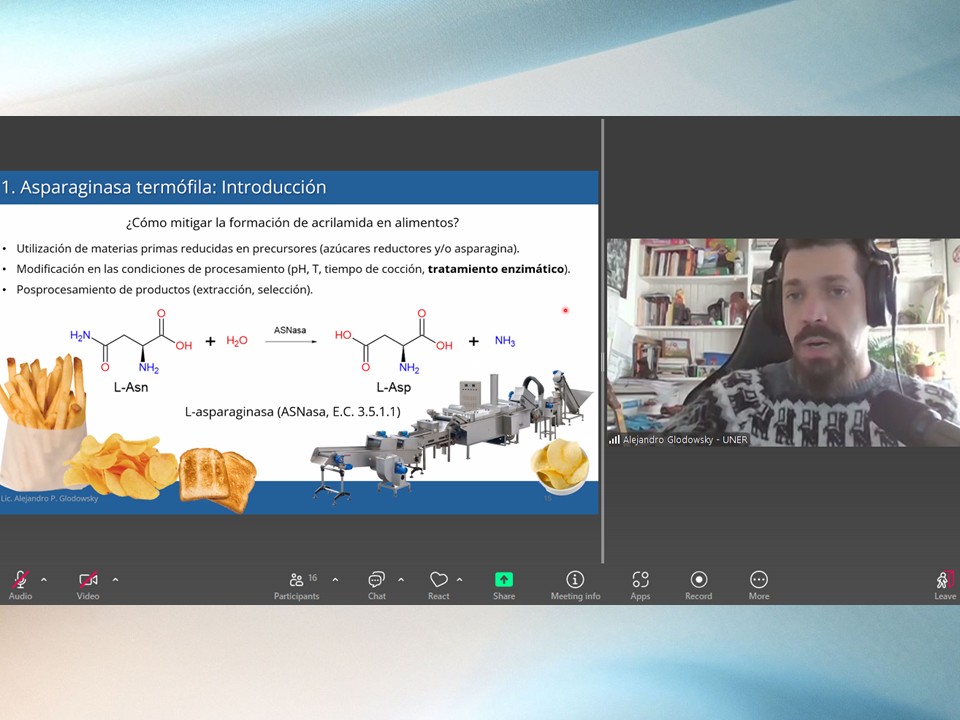This screenshot has width=960, height=720.
Task: Expand reactions chevron next to React
Action: click(x=459, y=580)
